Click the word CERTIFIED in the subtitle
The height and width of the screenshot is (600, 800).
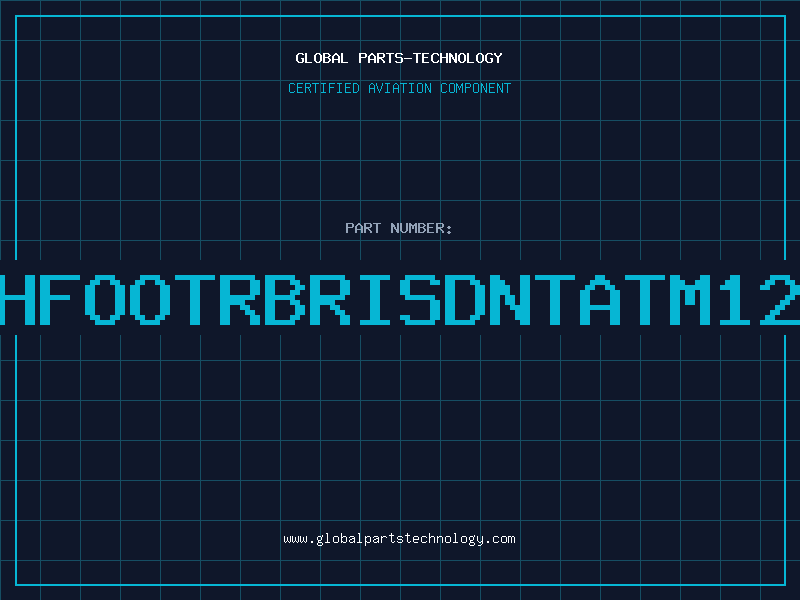[x=324, y=88]
